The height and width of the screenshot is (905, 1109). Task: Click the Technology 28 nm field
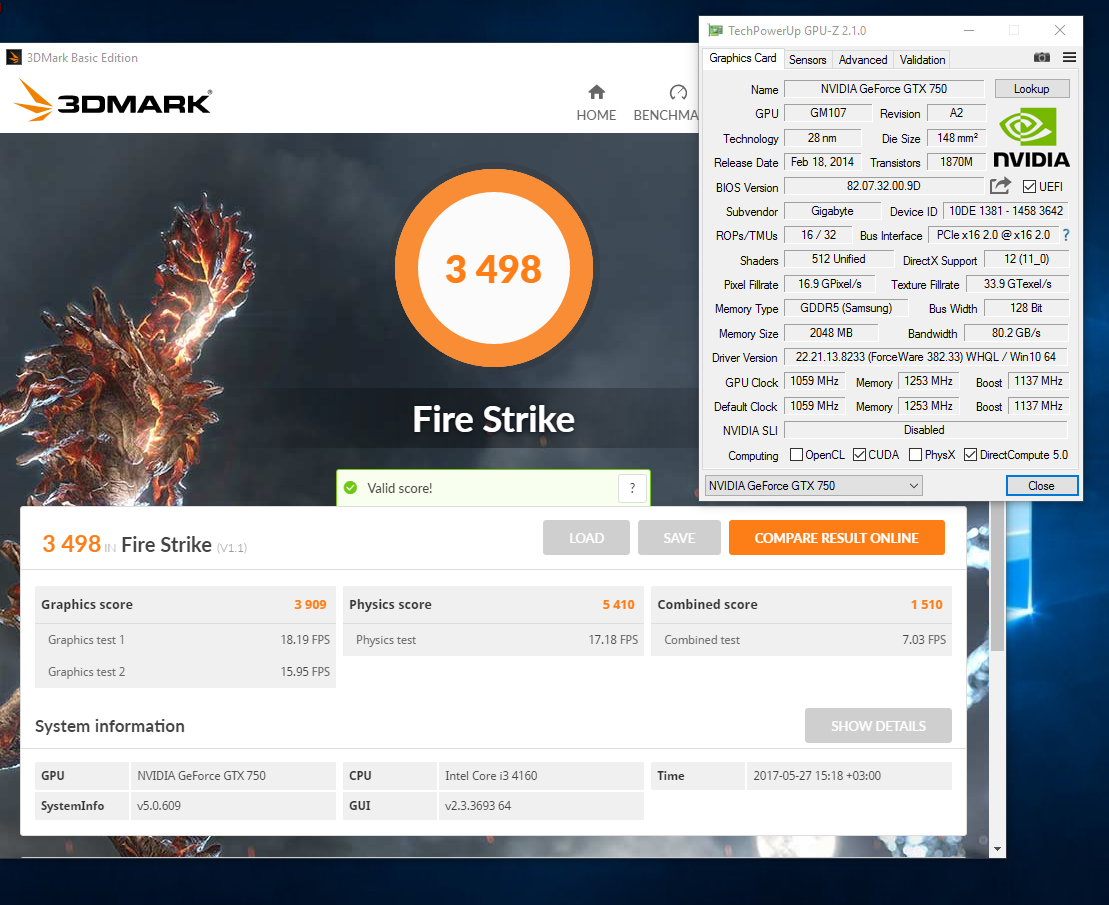click(823, 138)
